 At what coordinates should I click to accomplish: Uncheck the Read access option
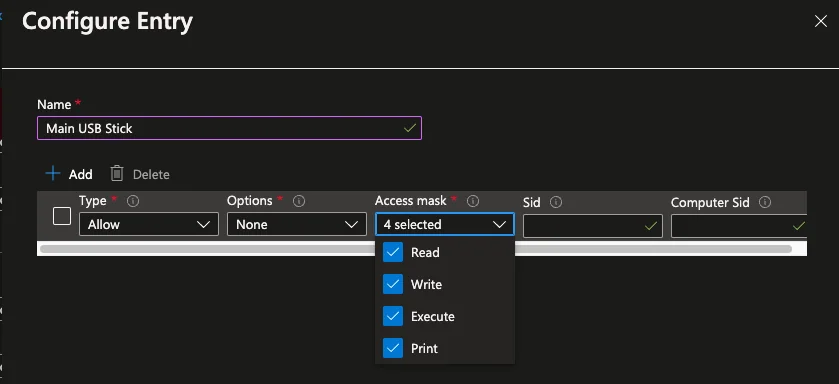[393, 252]
